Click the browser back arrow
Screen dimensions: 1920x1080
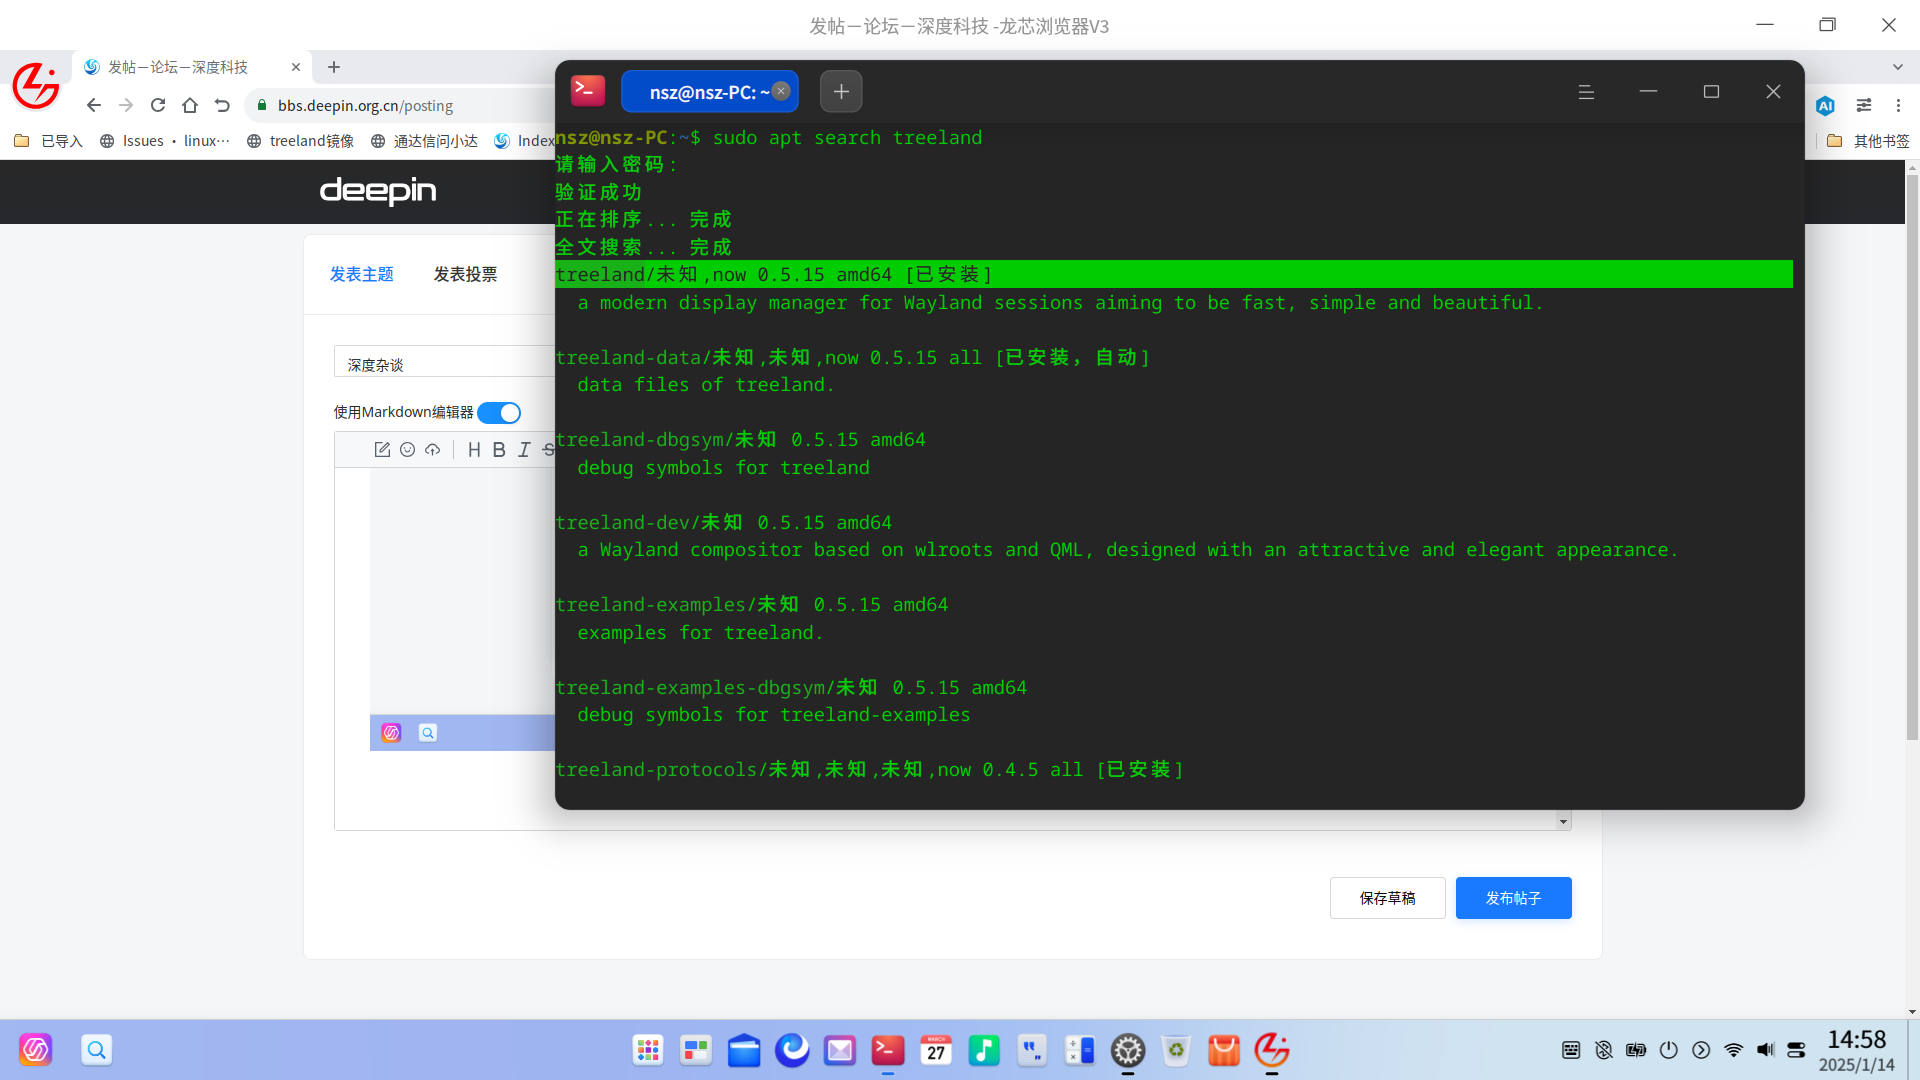click(93, 105)
